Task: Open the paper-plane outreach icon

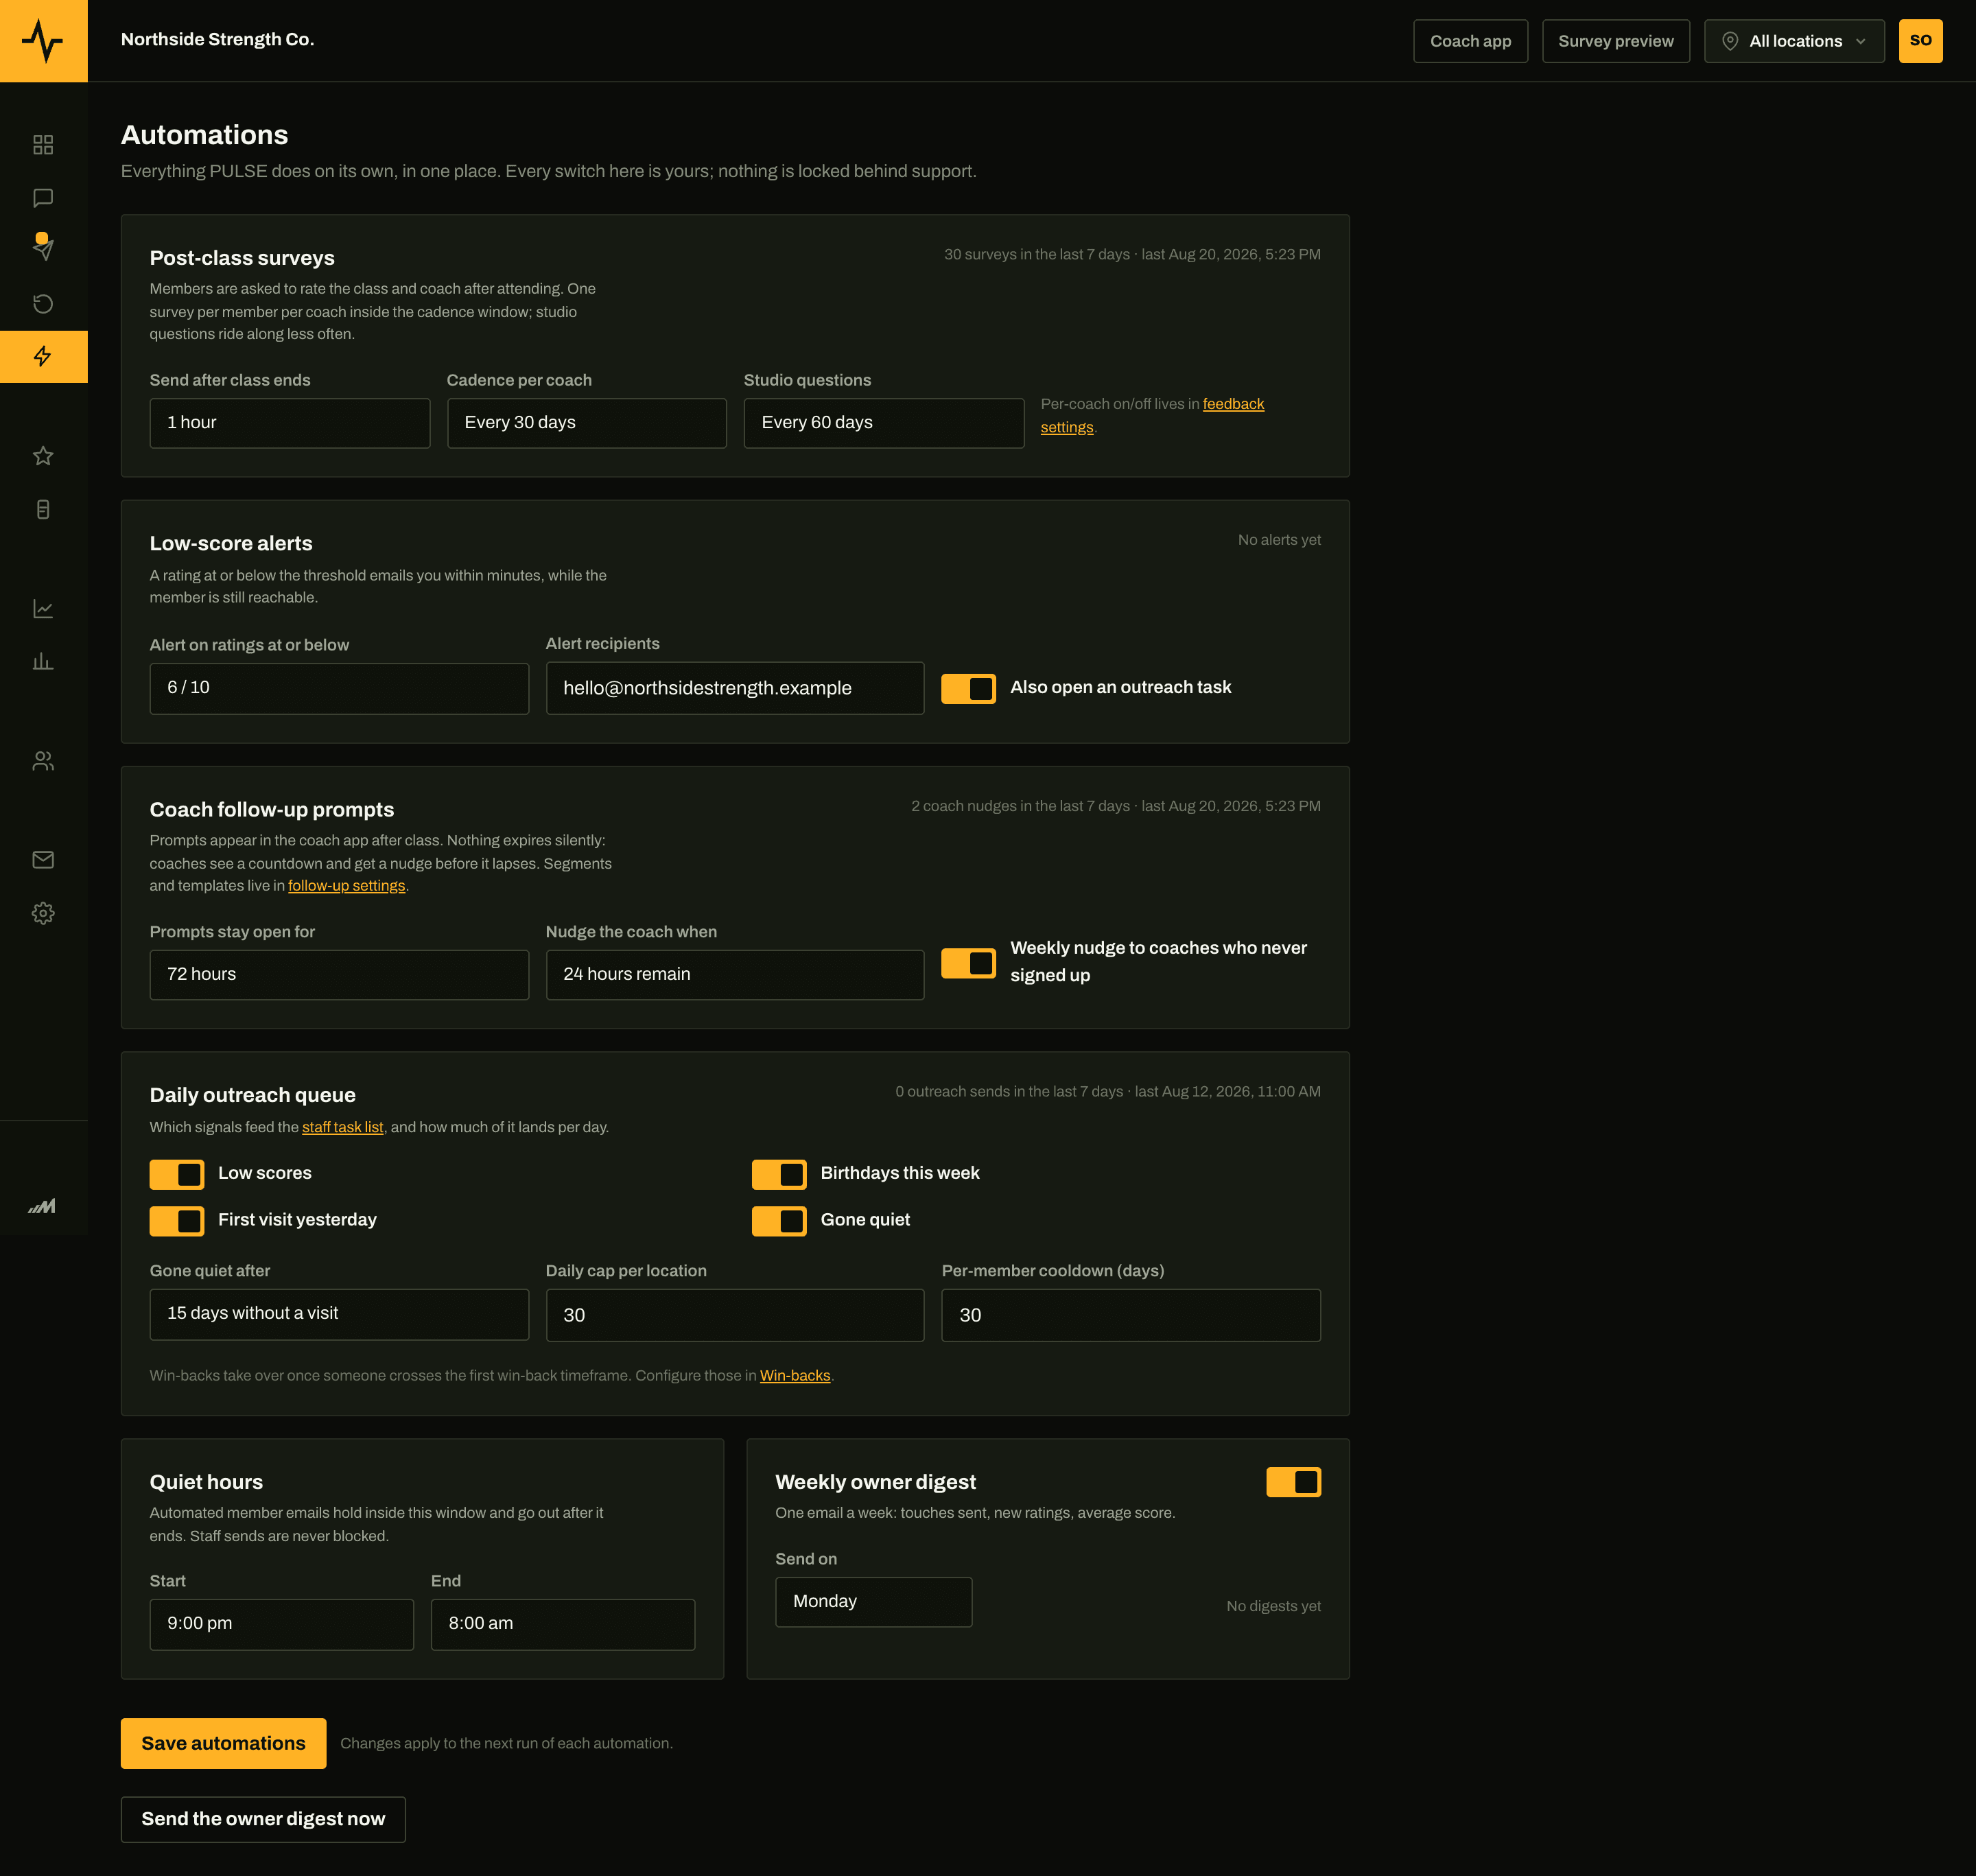Action: tap(43, 249)
